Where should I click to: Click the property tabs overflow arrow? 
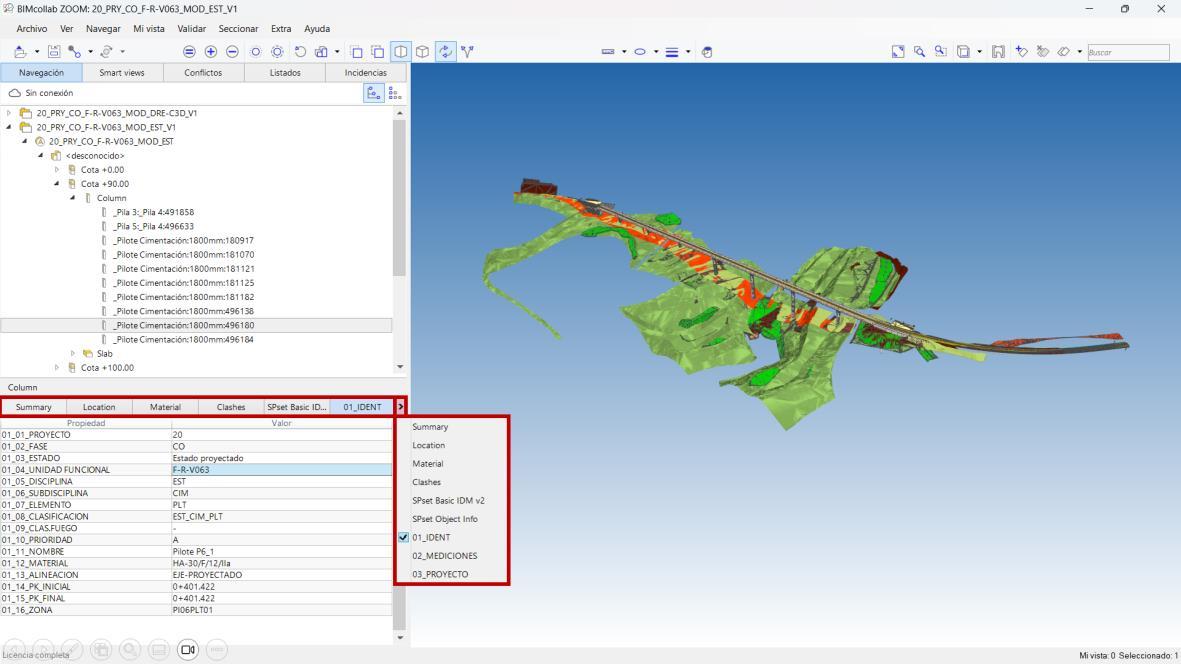(x=400, y=407)
